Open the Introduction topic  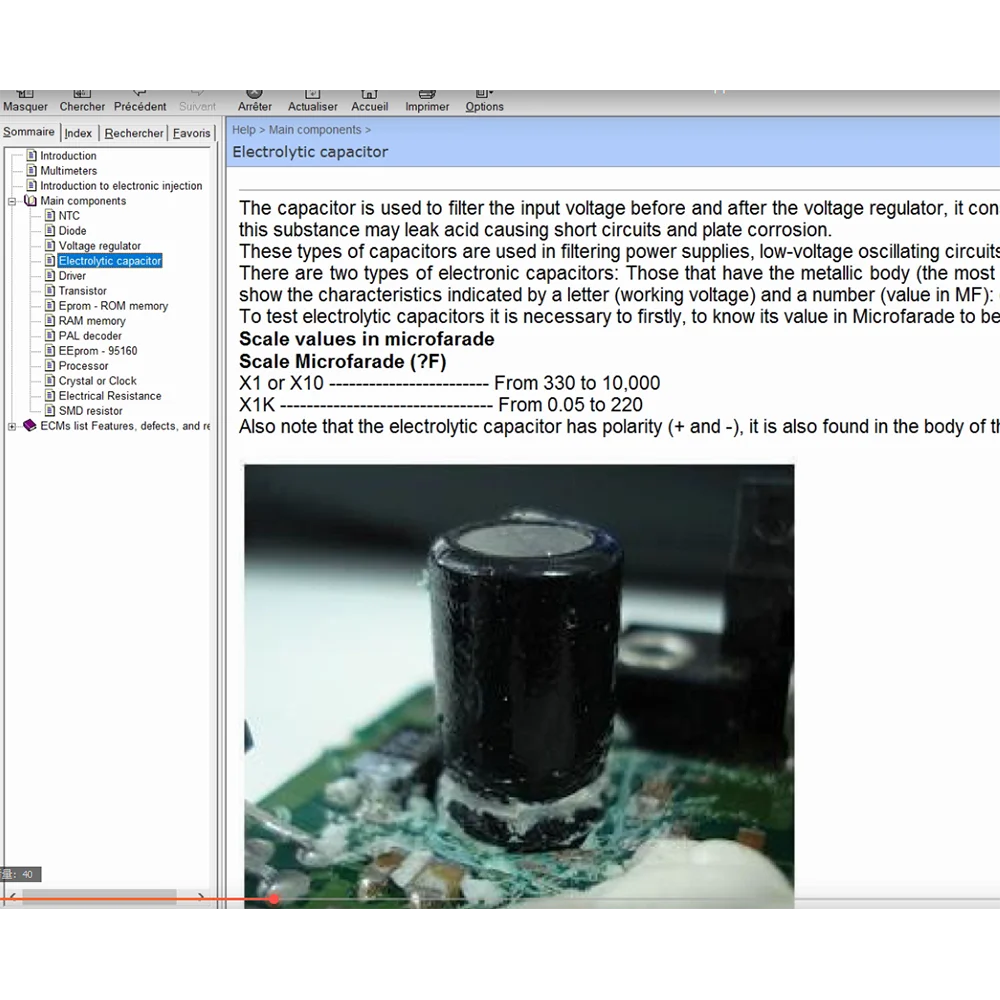coord(68,156)
